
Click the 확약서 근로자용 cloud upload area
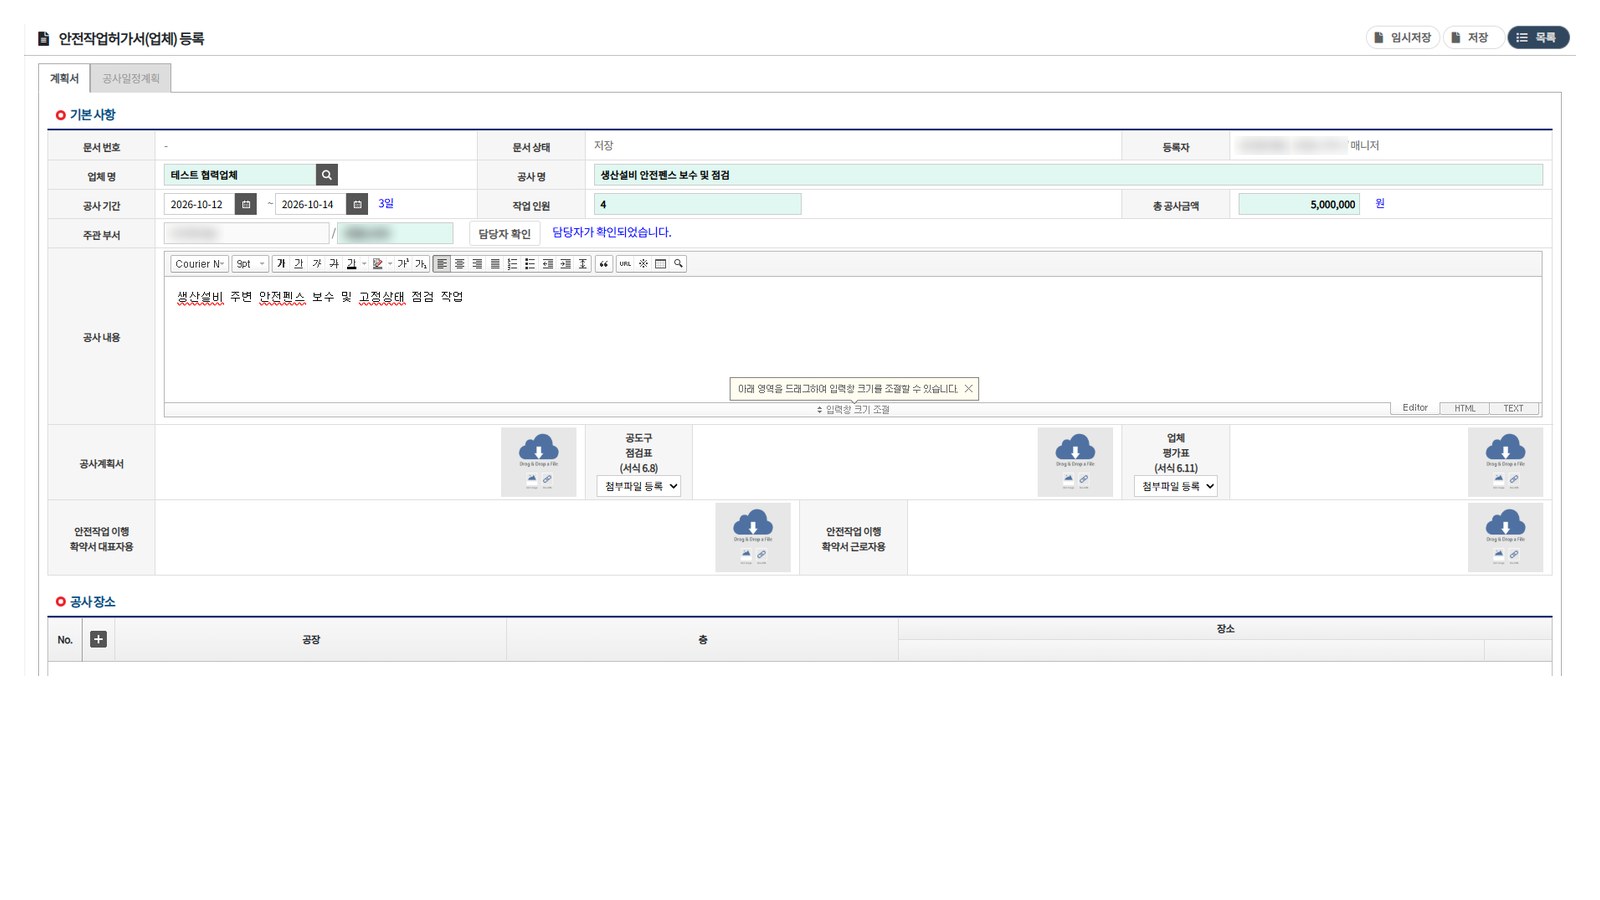(x=1505, y=538)
